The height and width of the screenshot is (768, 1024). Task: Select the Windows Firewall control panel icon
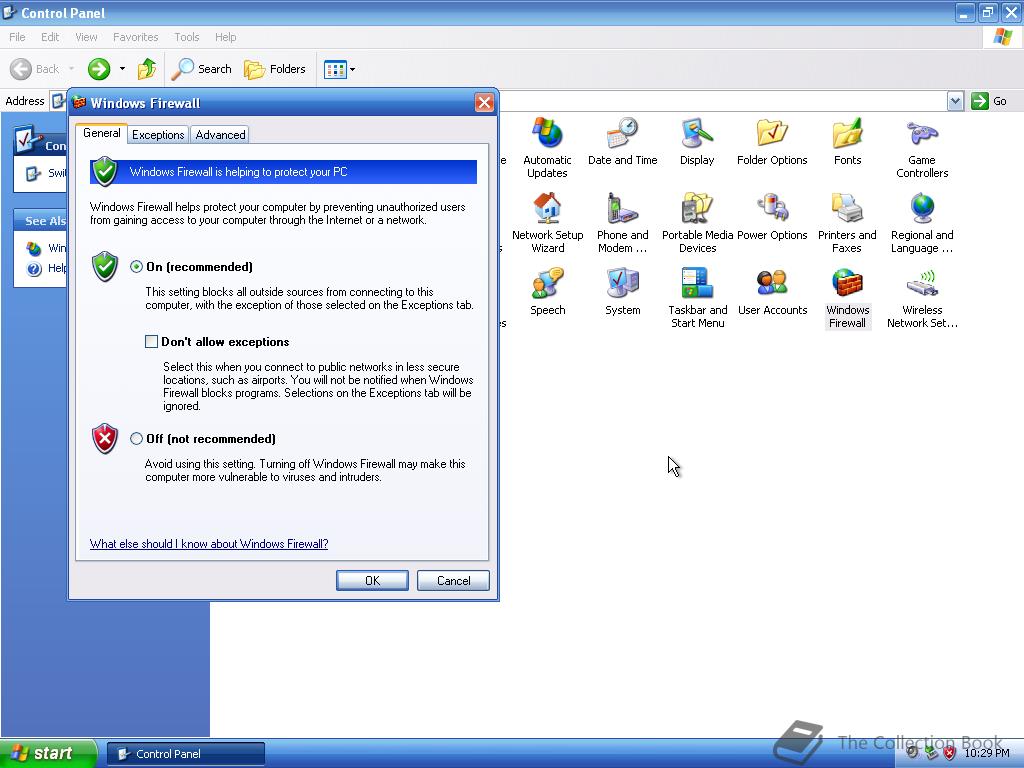(847, 298)
